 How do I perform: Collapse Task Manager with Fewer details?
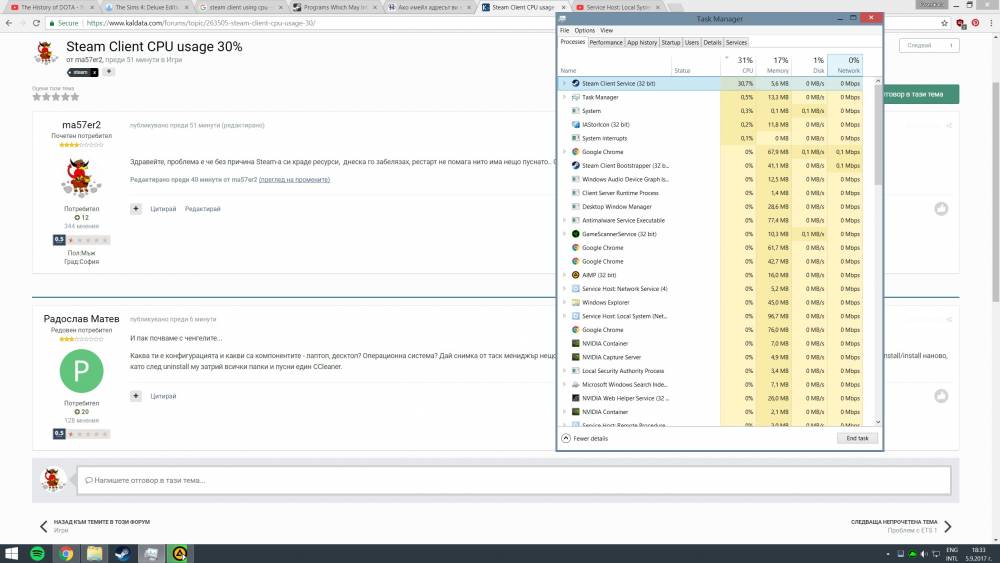click(585, 439)
